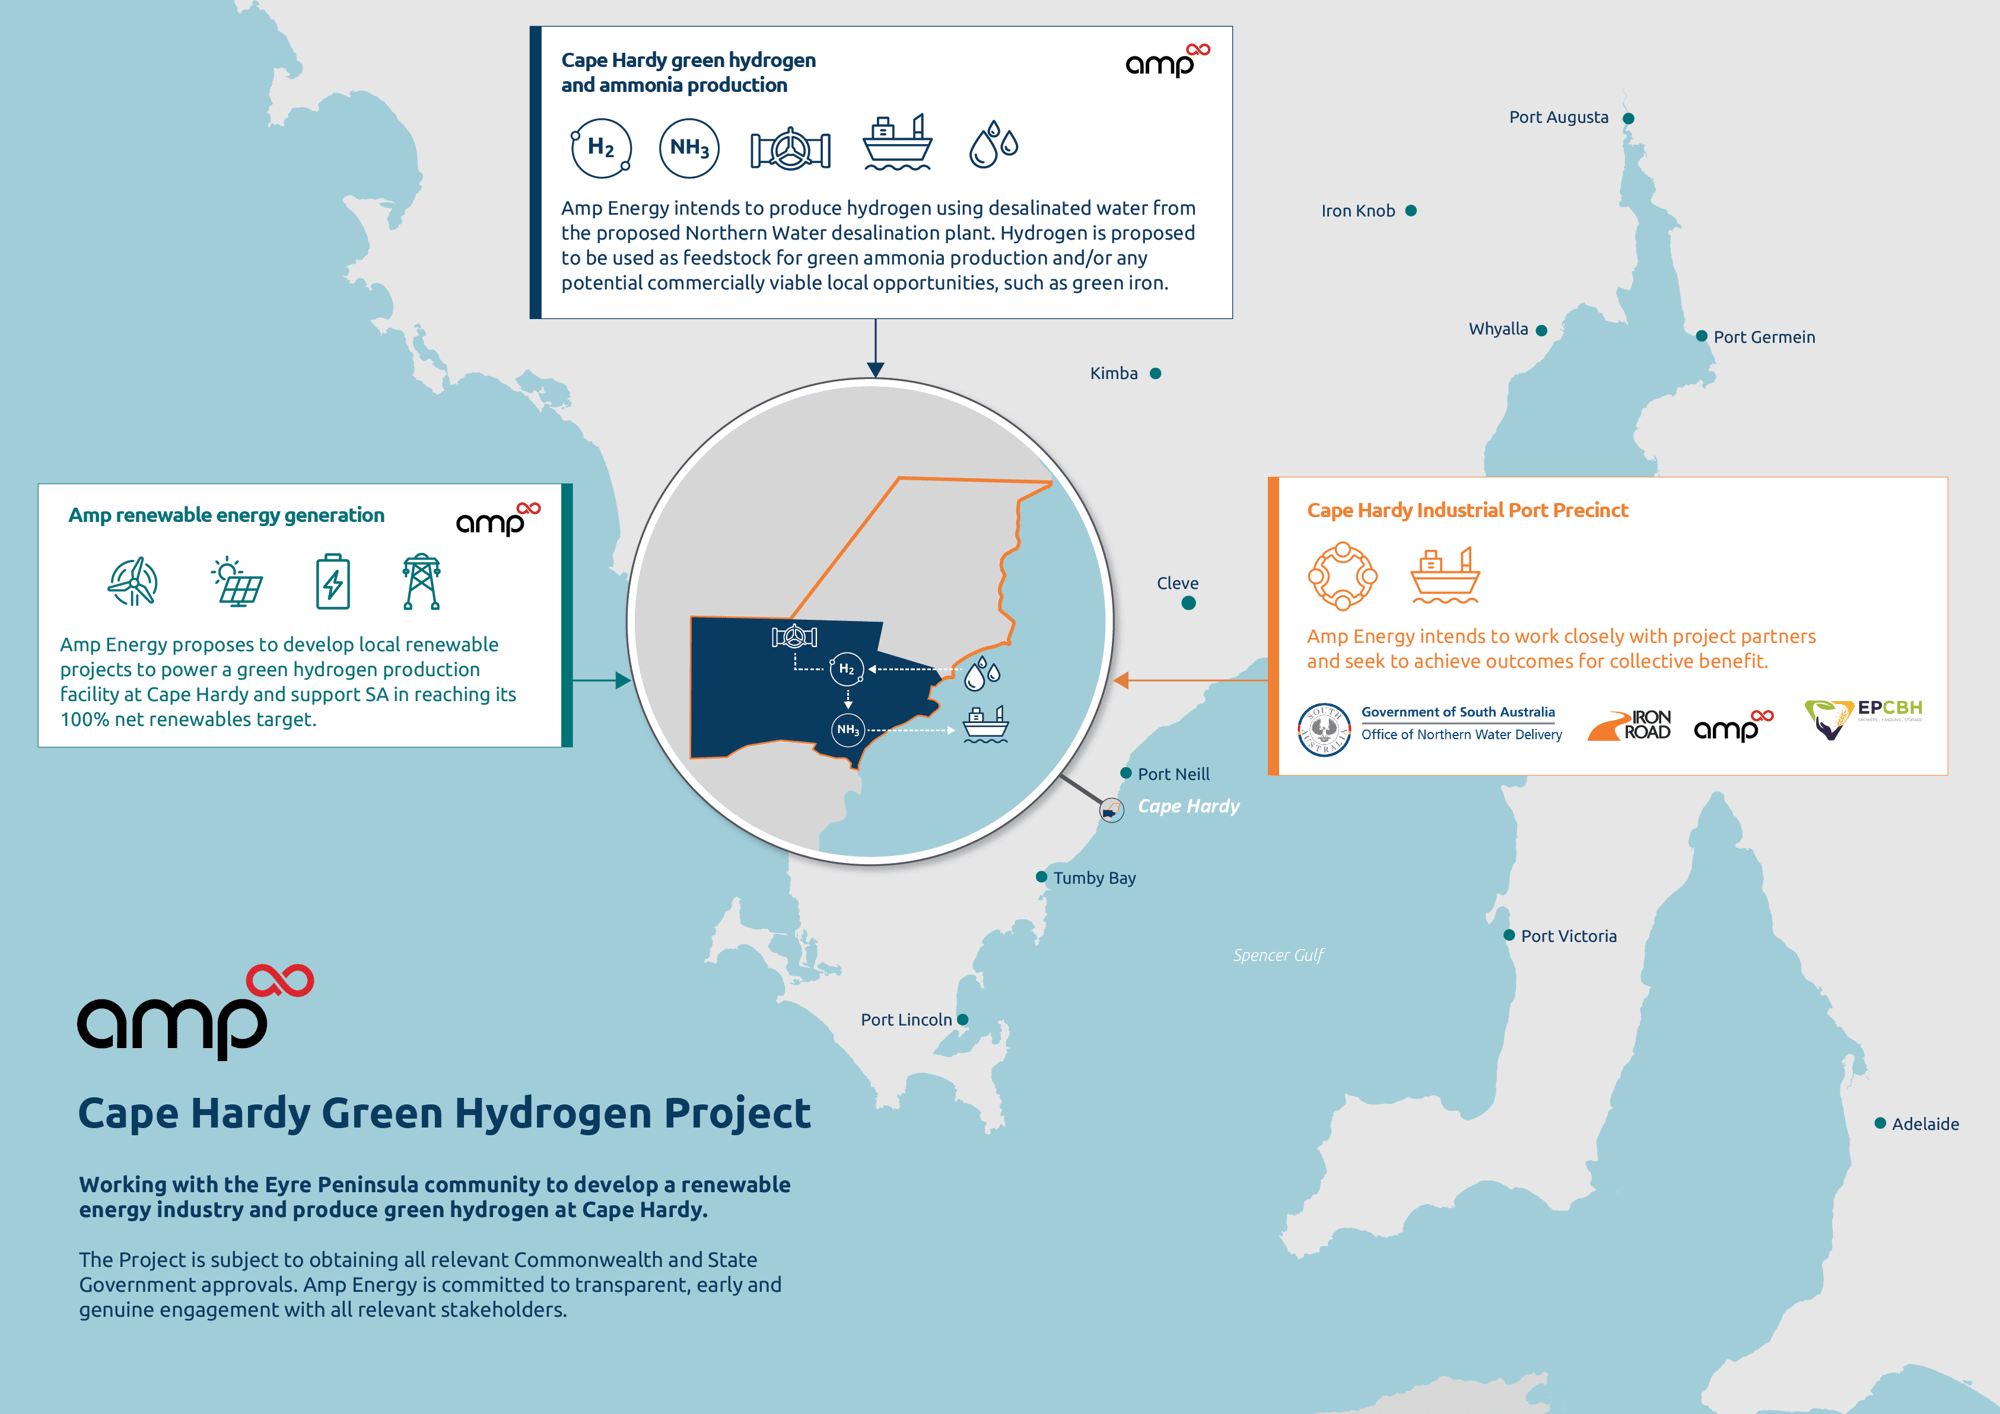Click the Port Neill label
2000x1414 pixels.
(1173, 774)
